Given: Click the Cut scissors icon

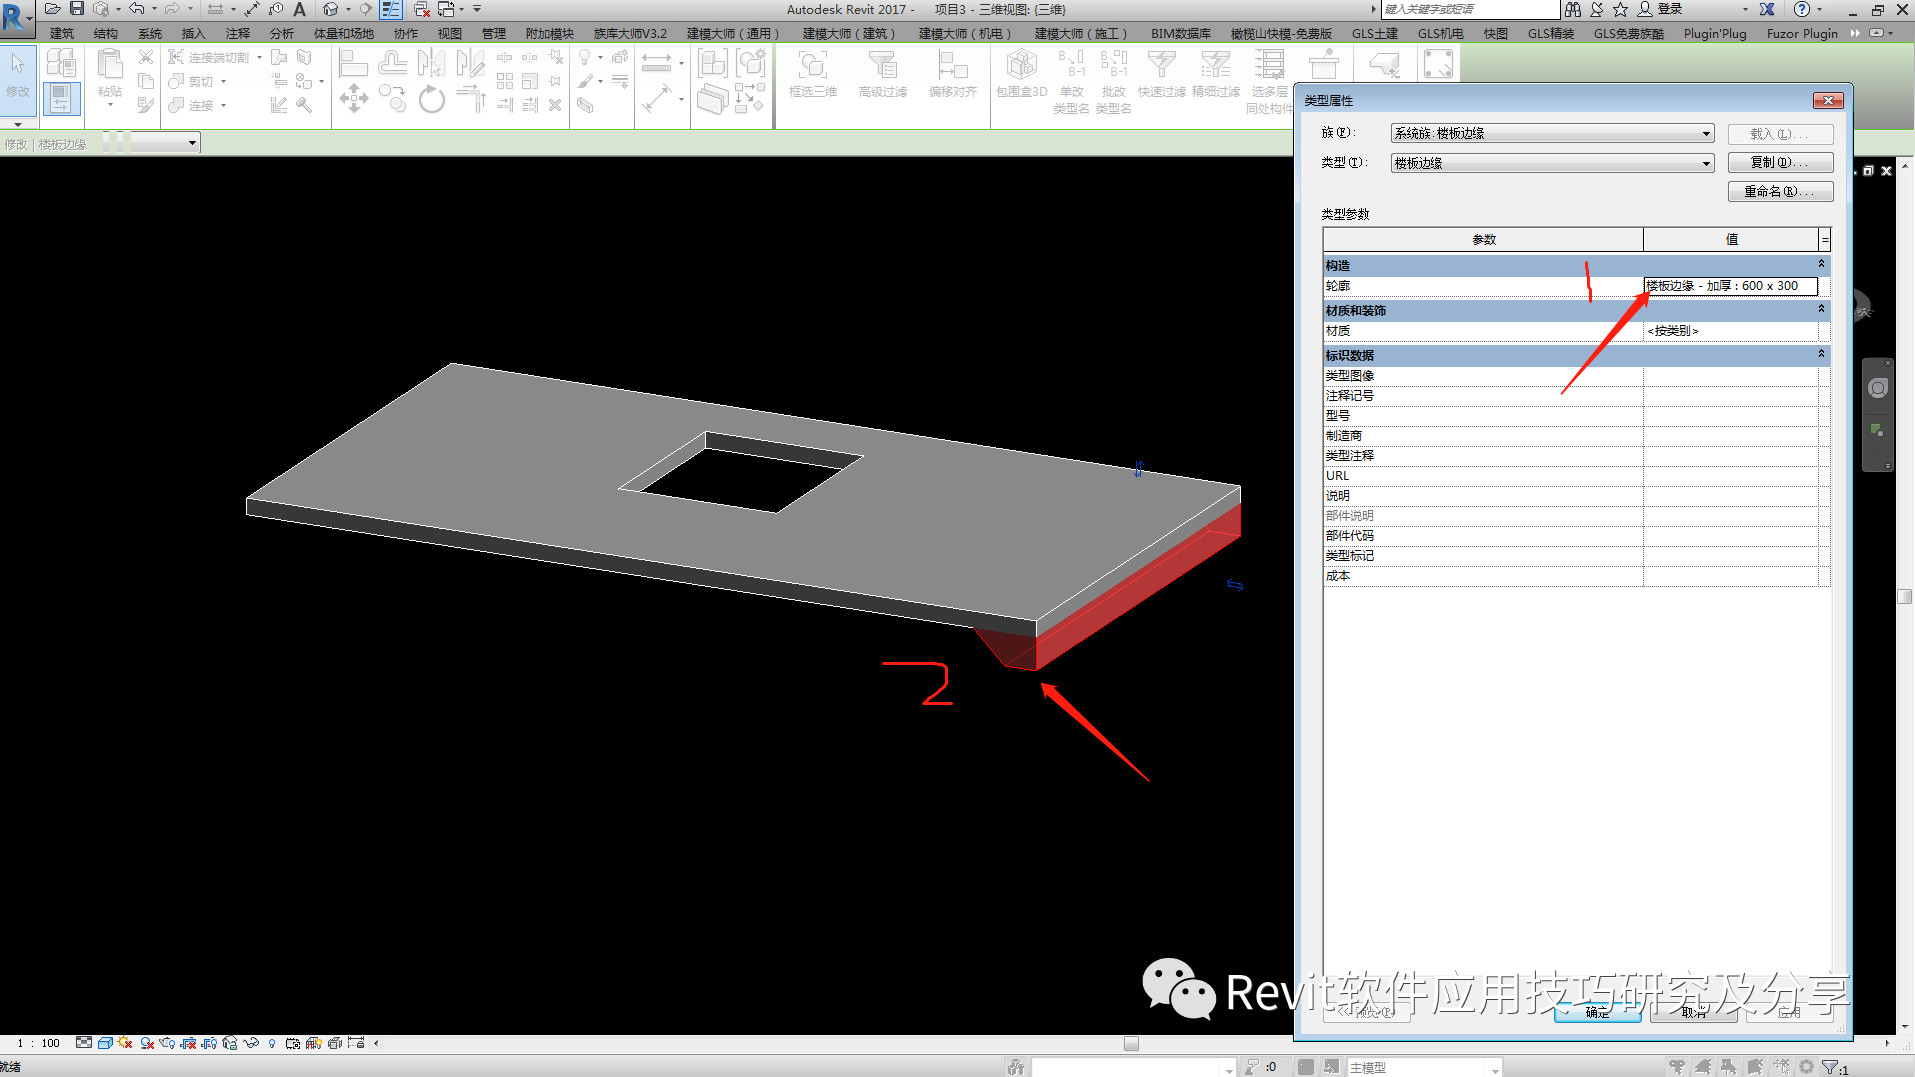Looking at the screenshot, I should [x=146, y=57].
